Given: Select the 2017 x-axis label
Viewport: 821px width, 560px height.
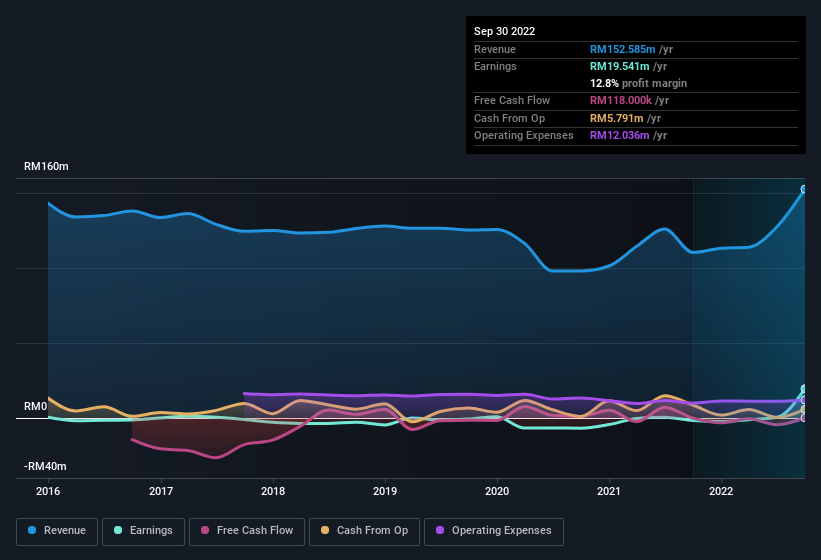Looking at the screenshot, I should coord(161,491).
